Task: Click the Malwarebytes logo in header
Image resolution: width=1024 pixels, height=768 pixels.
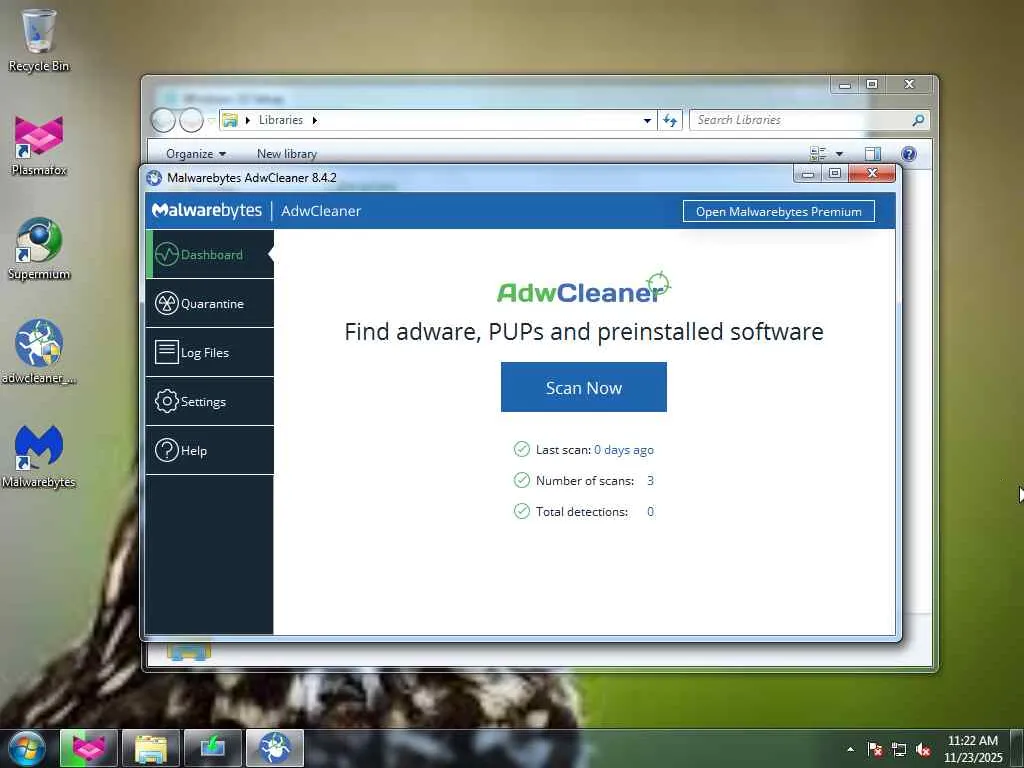Action: tap(206, 210)
